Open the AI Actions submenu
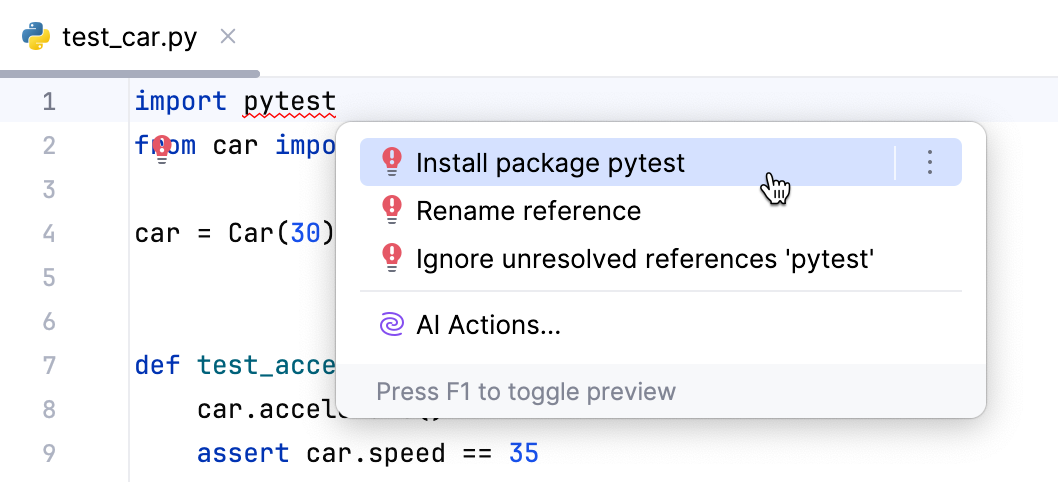 point(488,324)
